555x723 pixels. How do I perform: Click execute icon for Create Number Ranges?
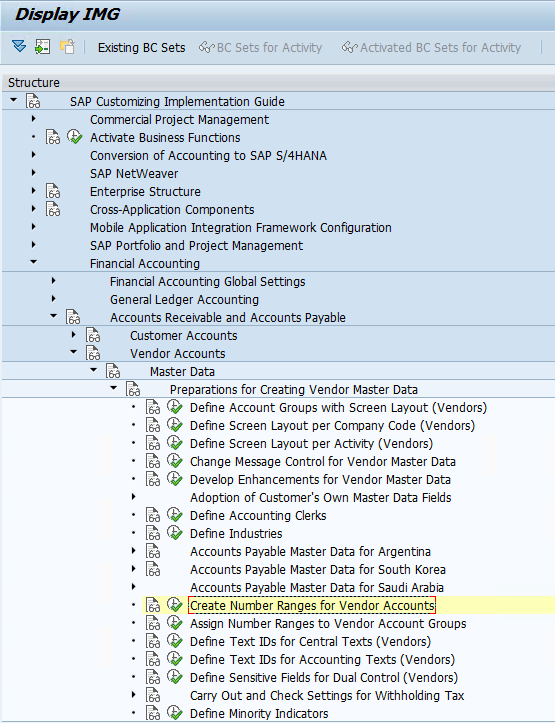[x=175, y=605]
